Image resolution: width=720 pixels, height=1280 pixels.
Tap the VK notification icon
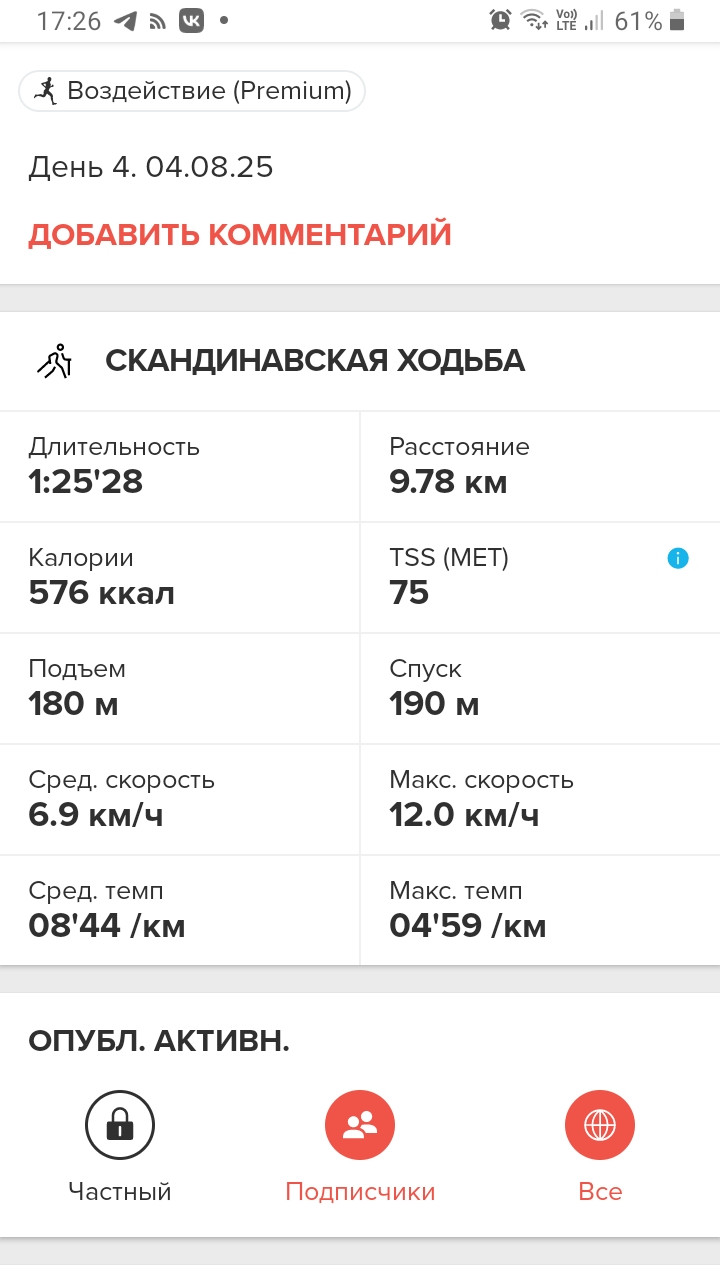point(191,21)
